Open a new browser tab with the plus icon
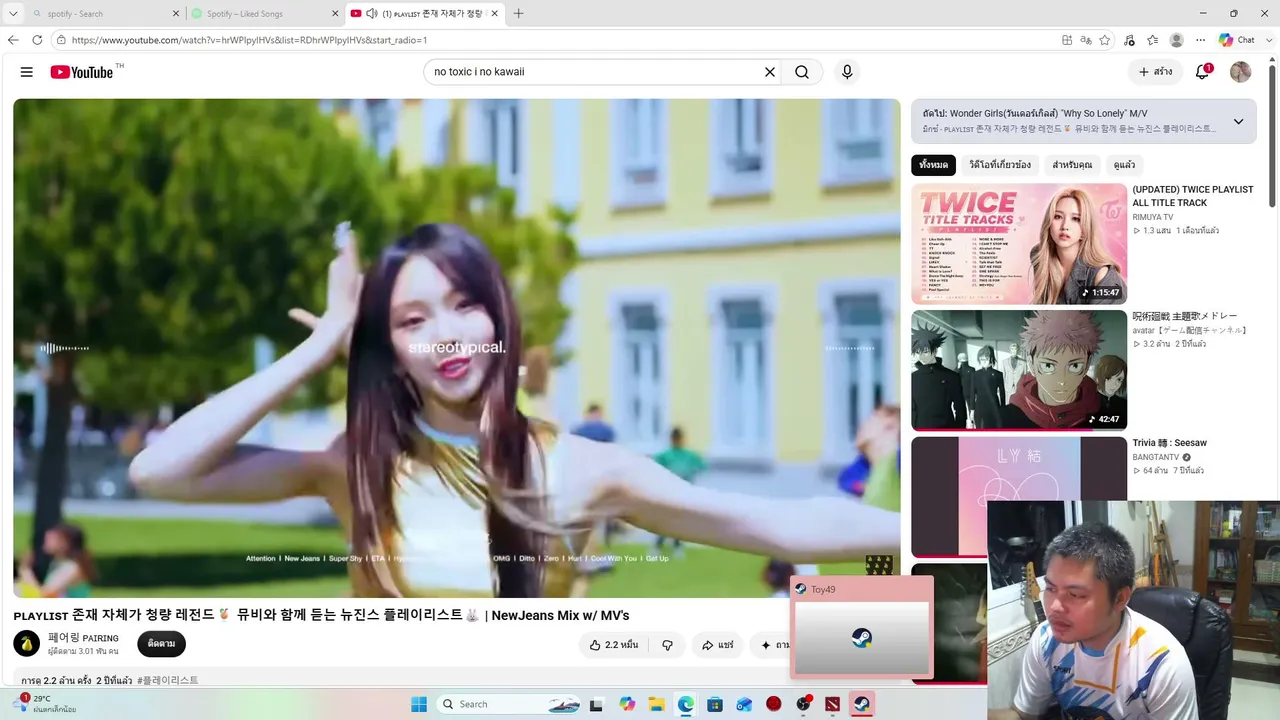 518,14
